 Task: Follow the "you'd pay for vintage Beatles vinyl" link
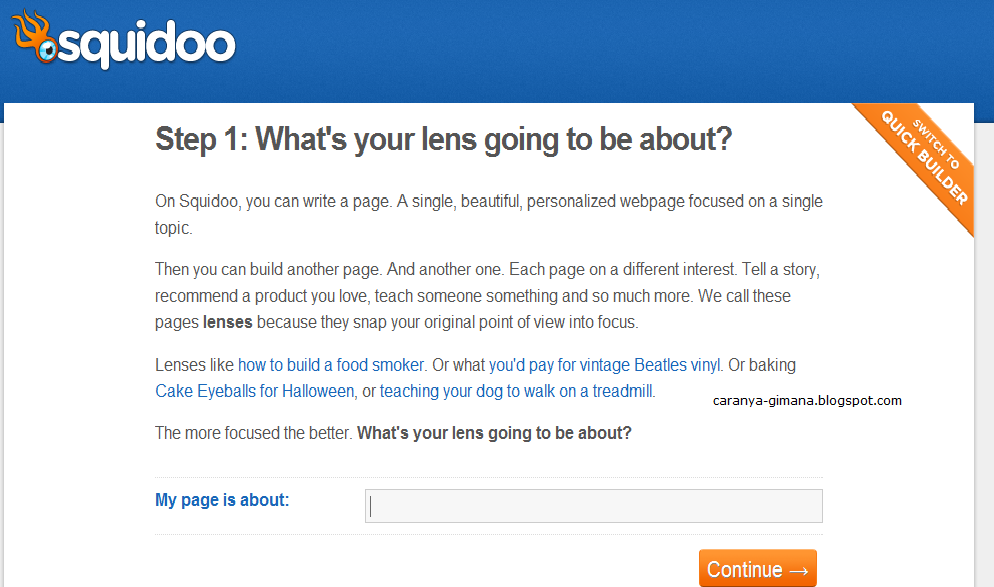coord(605,365)
